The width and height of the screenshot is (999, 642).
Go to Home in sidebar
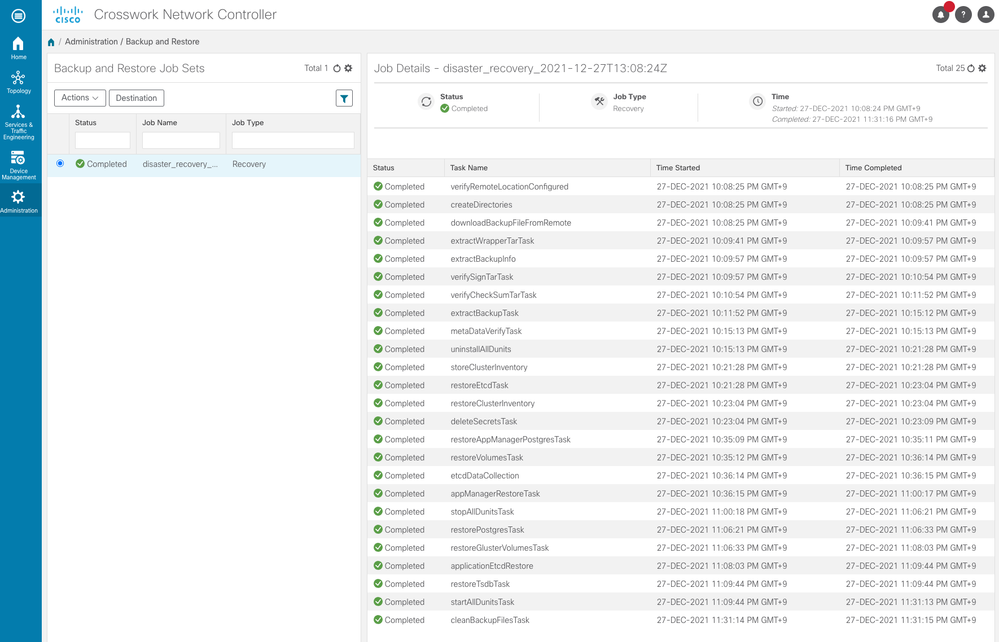click(18, 48)
